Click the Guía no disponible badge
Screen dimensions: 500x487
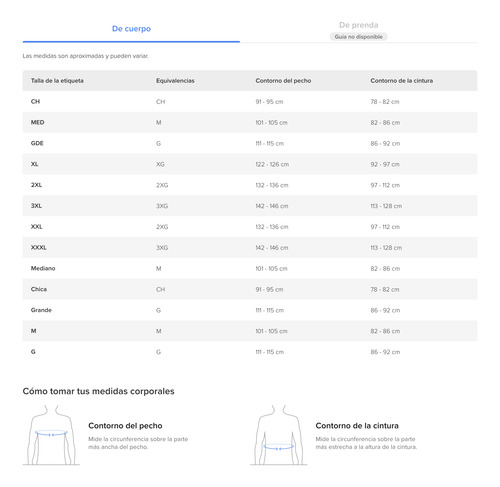(359, 37)
